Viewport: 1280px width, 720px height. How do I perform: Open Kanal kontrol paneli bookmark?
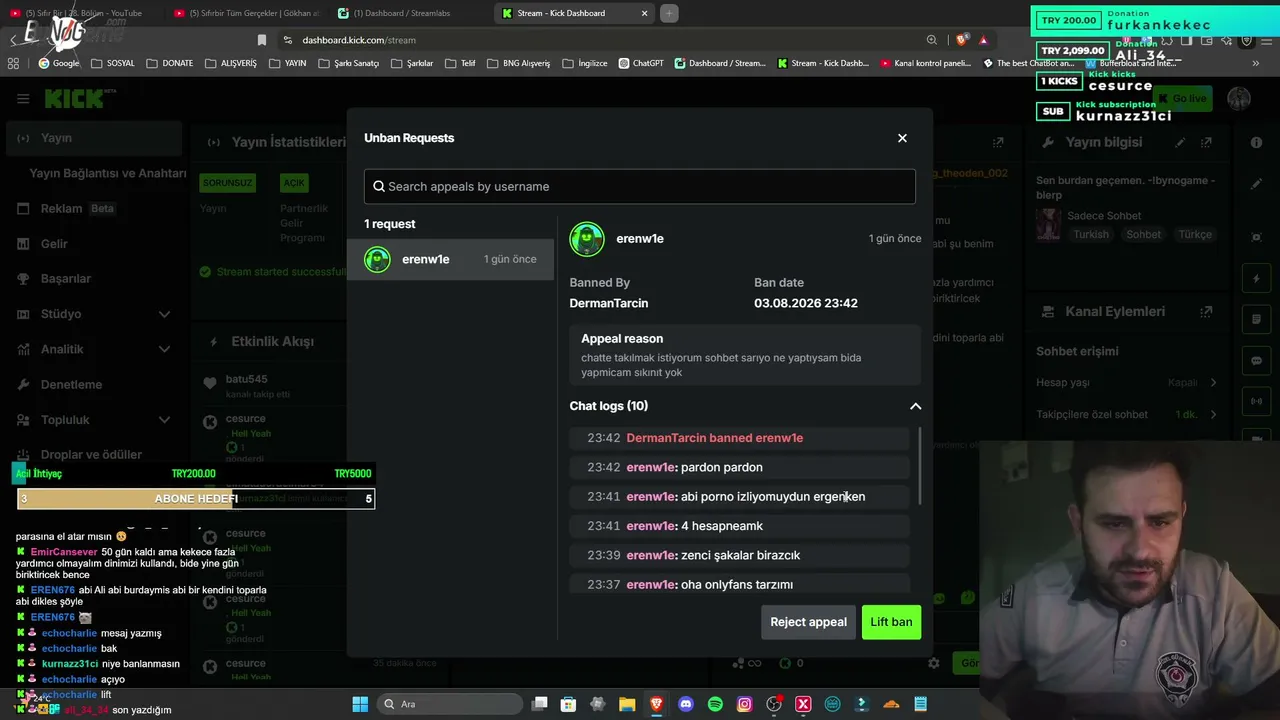925,63
